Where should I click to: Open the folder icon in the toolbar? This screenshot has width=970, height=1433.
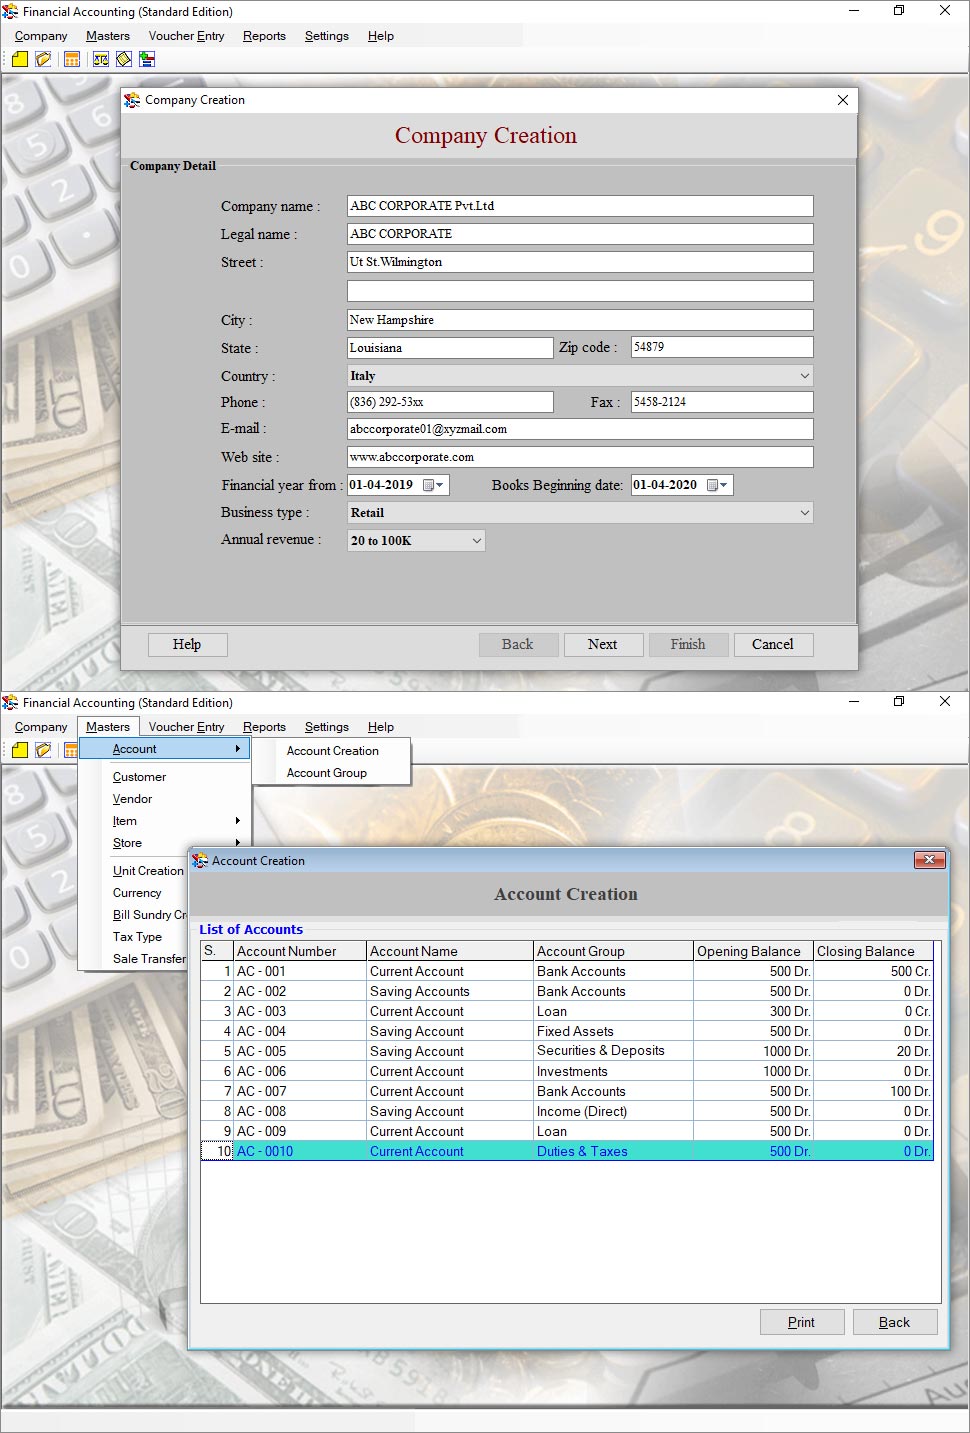point(42,59)
